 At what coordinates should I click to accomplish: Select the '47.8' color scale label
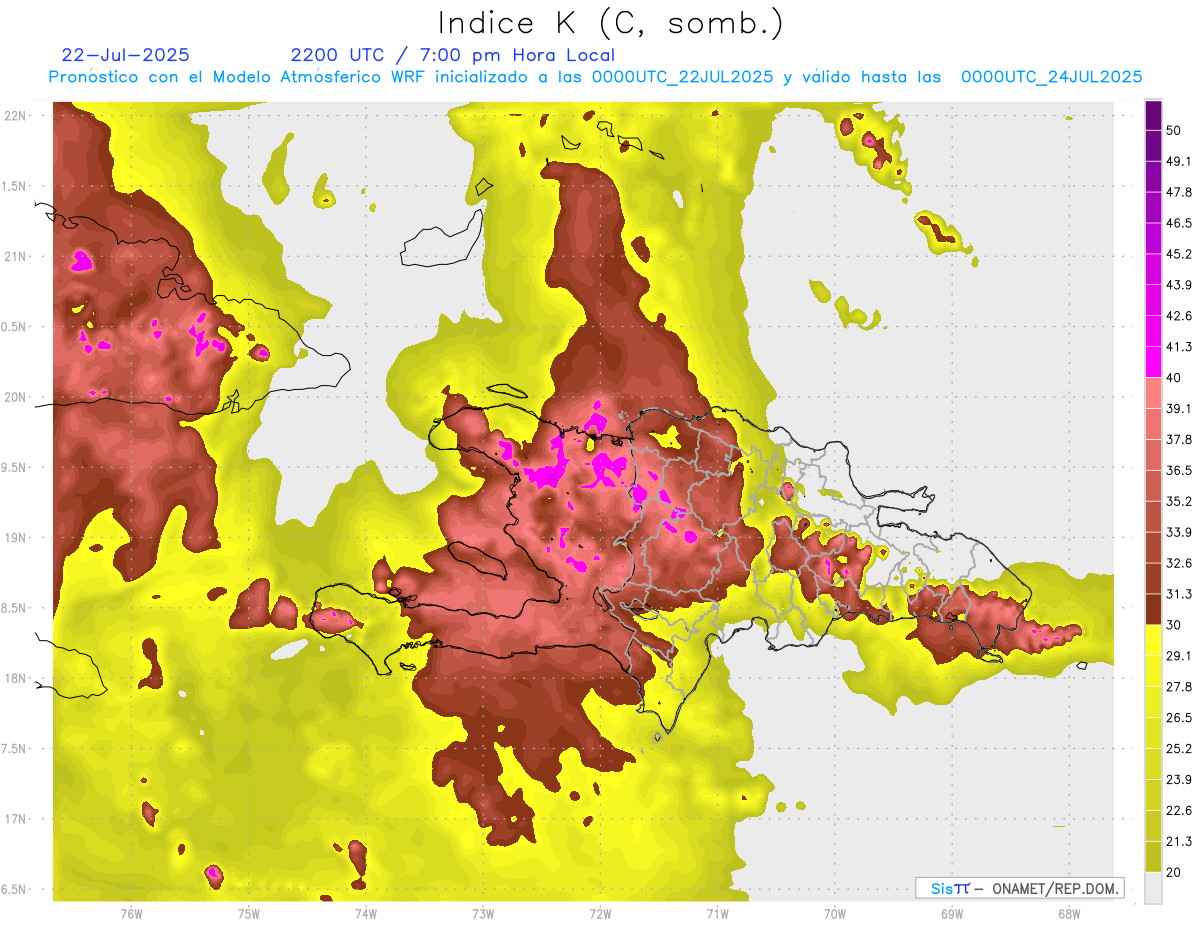coord(1179,192)
